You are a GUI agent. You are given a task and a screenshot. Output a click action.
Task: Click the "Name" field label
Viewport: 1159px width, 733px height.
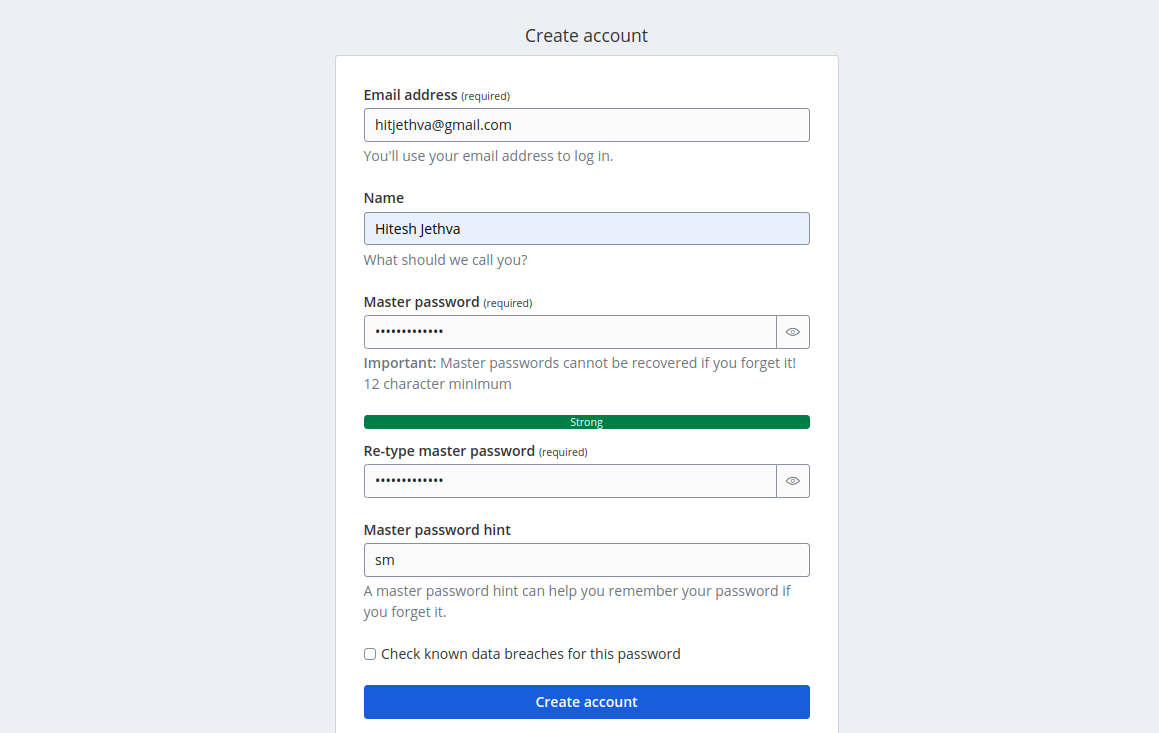tap(384, 198)
